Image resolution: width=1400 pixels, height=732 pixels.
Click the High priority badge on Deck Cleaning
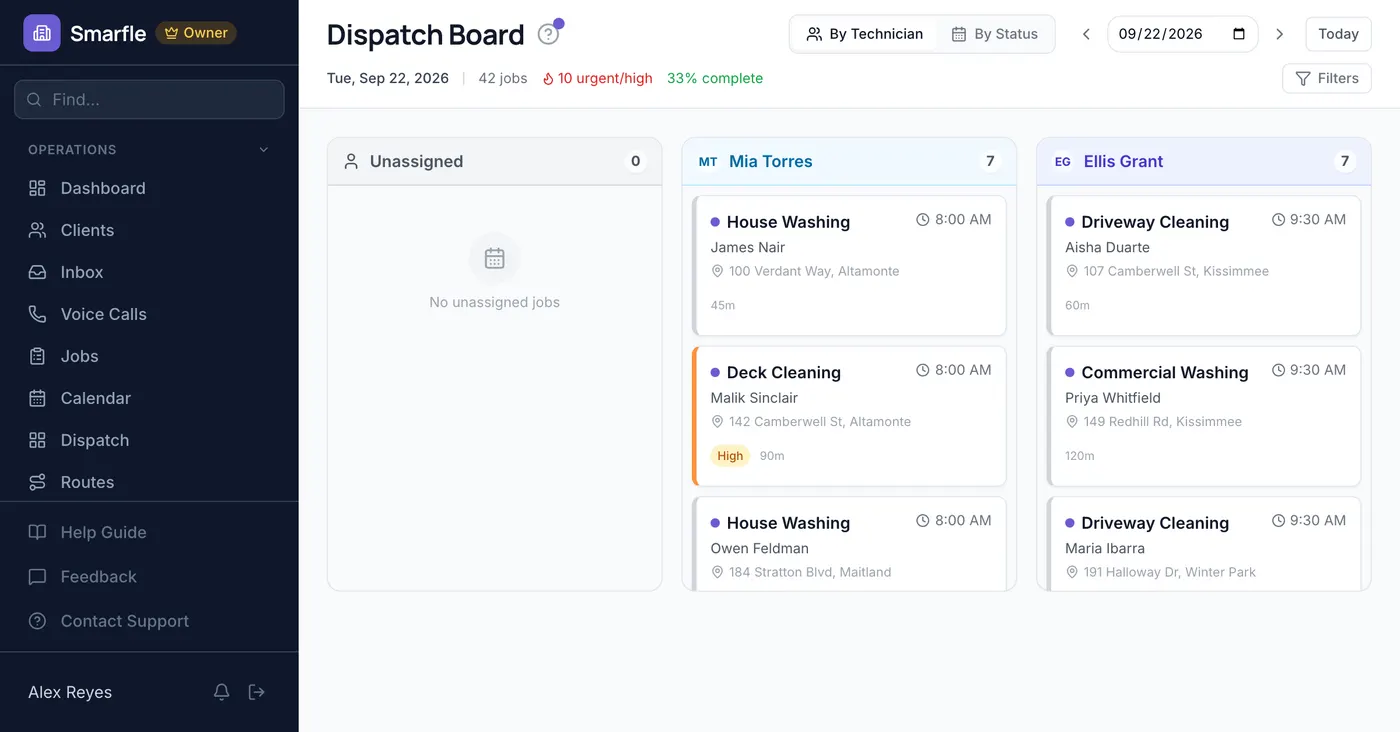point(730,456)
